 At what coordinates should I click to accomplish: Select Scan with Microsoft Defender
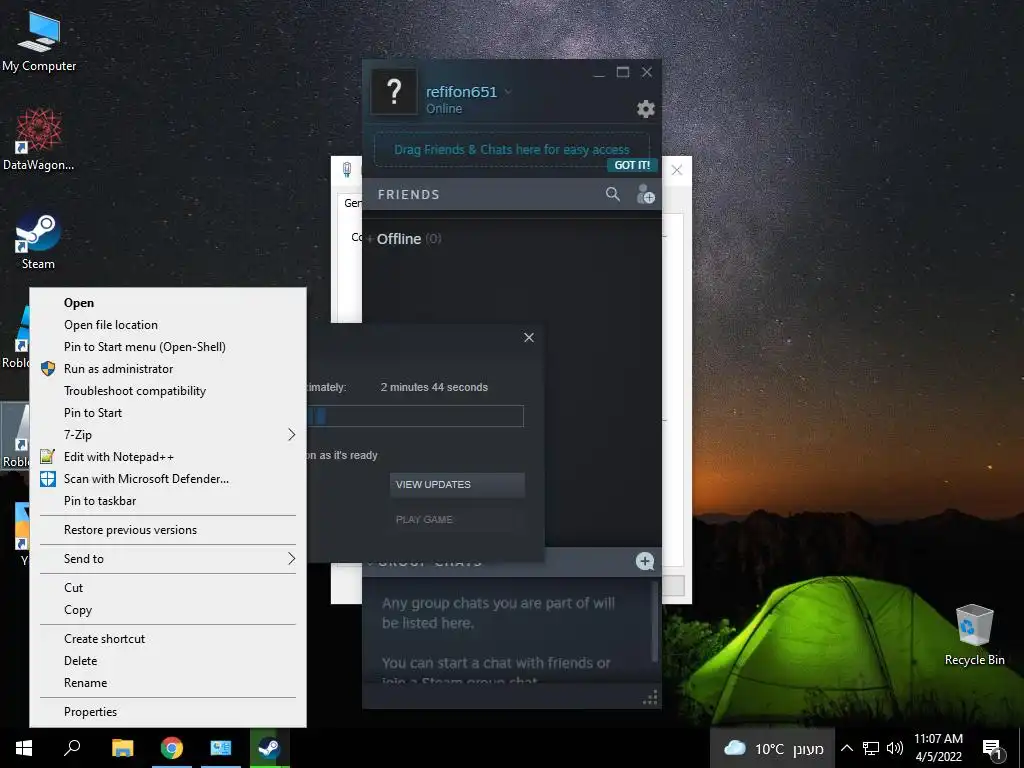click(x=168, y=479)
